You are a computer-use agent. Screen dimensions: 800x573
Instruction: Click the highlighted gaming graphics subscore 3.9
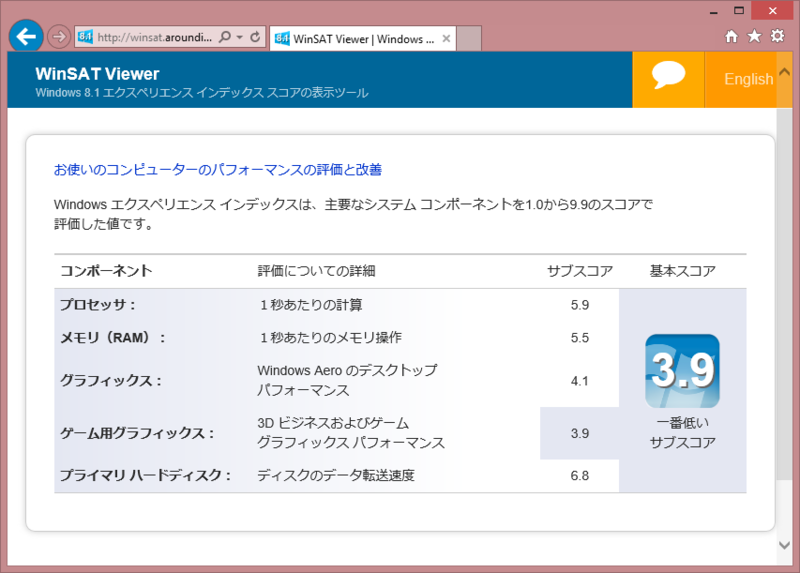click(580, 433)
